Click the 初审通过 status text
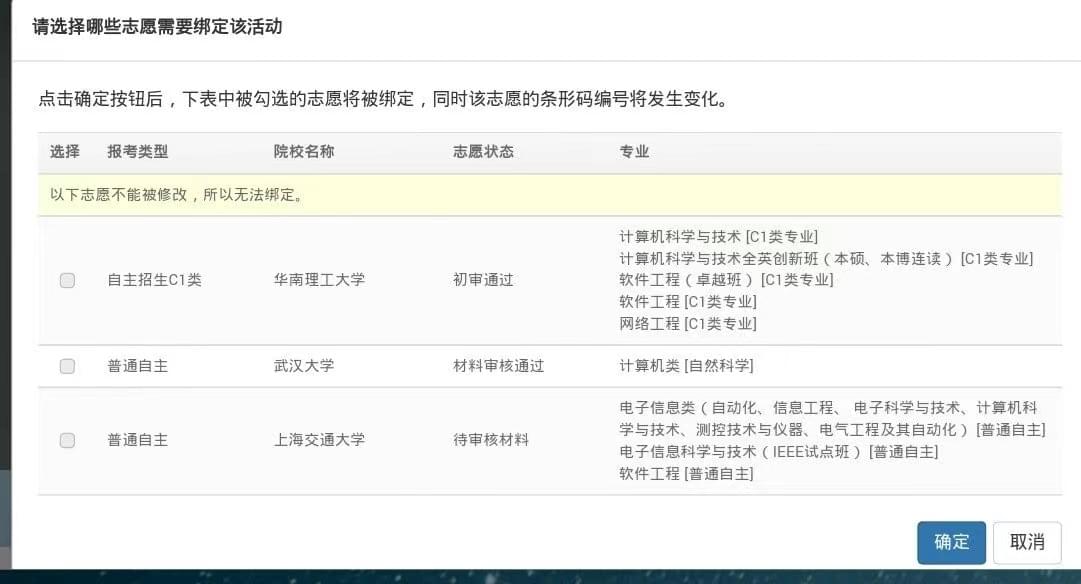The height and width of the screenshot is (584, 1081). [483, 280]
